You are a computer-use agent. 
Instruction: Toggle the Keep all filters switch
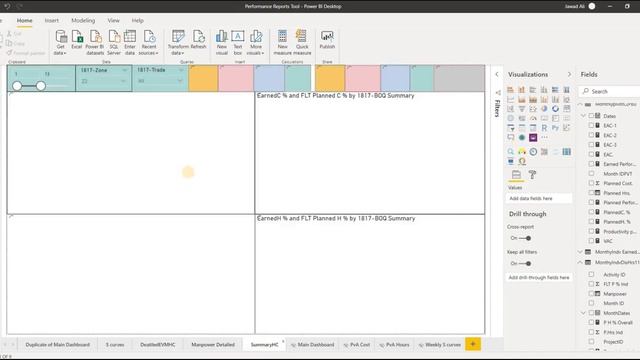524,263
